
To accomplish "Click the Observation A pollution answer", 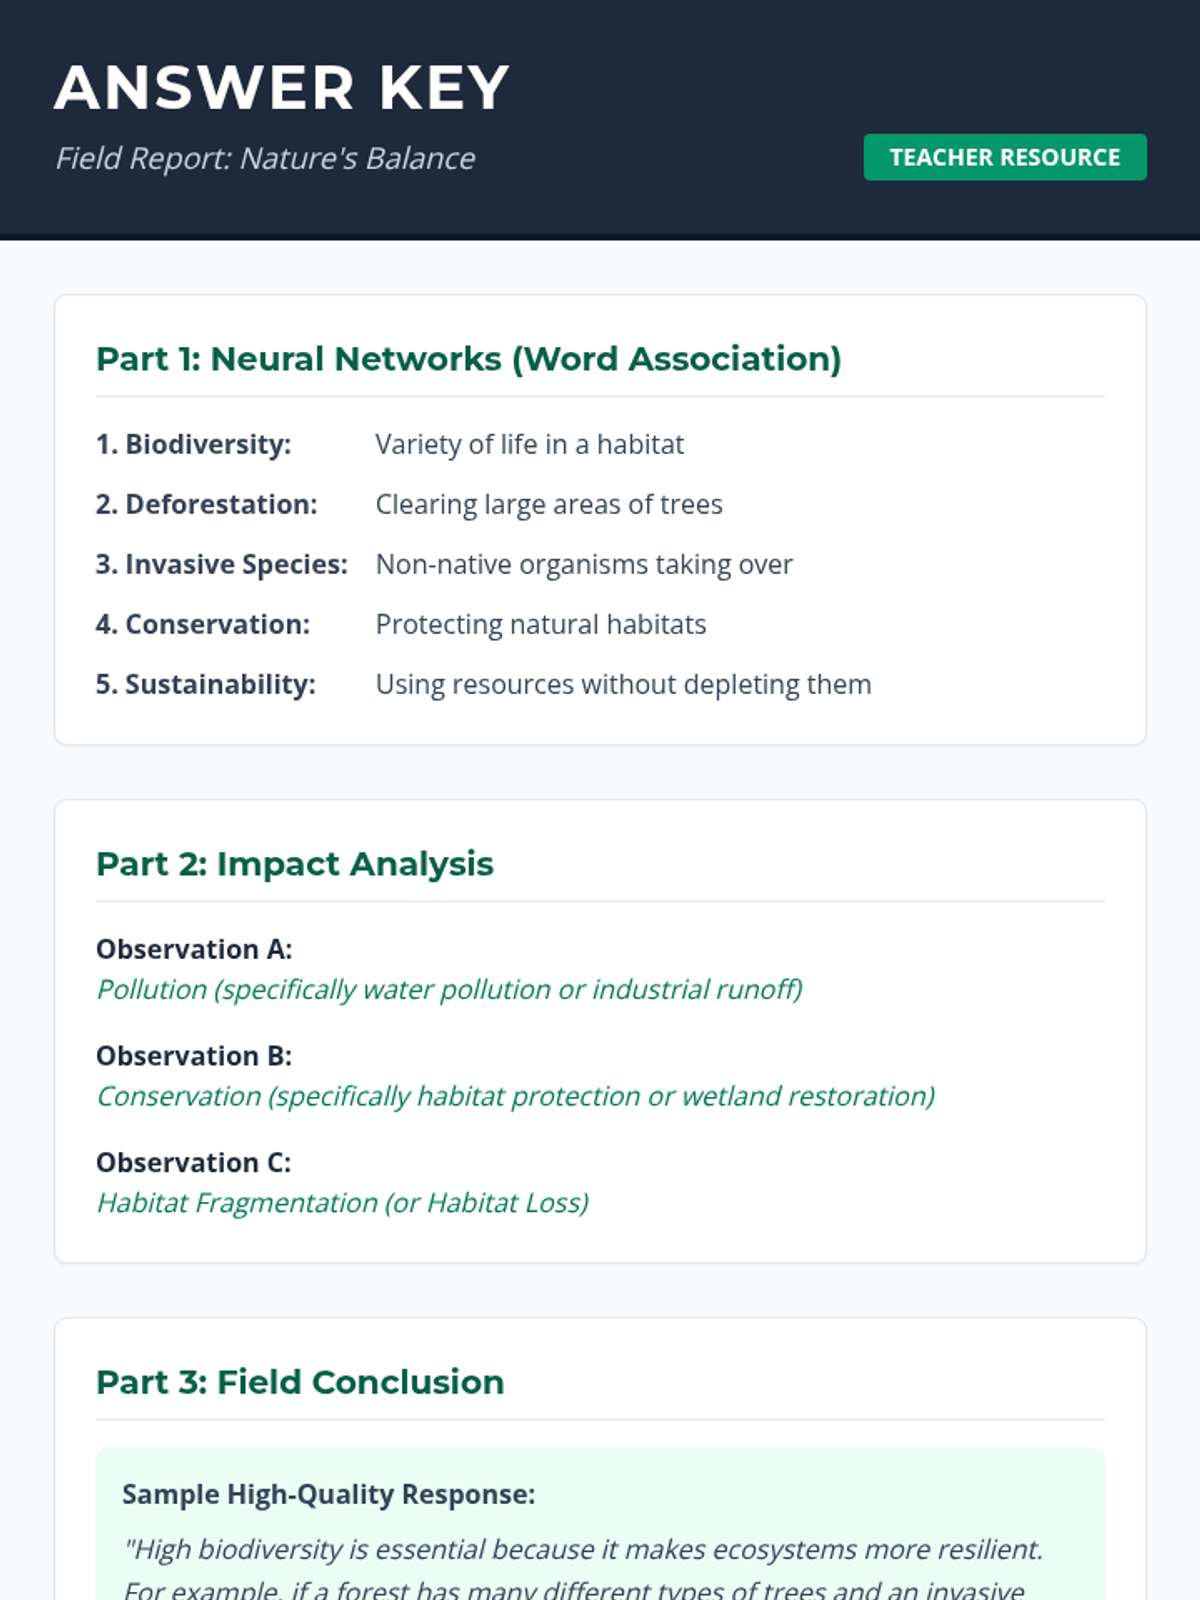I will pos(449,989).
